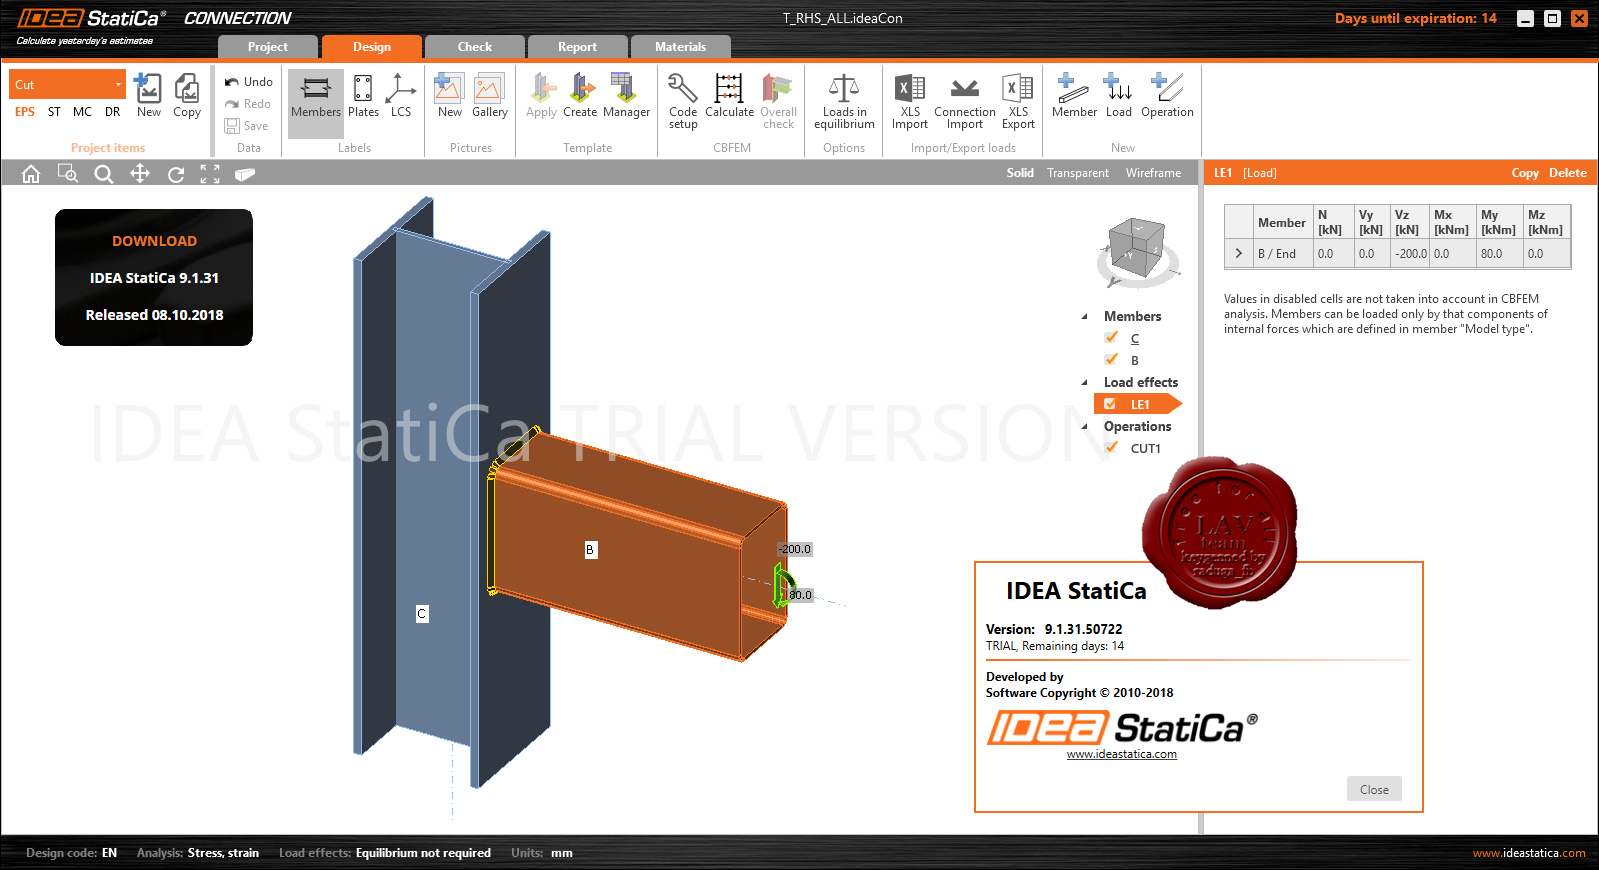Image resolution: width=1599 pixels, height=870 pixels.
Task: Open Code setup
Action: [x=683, y=101]
